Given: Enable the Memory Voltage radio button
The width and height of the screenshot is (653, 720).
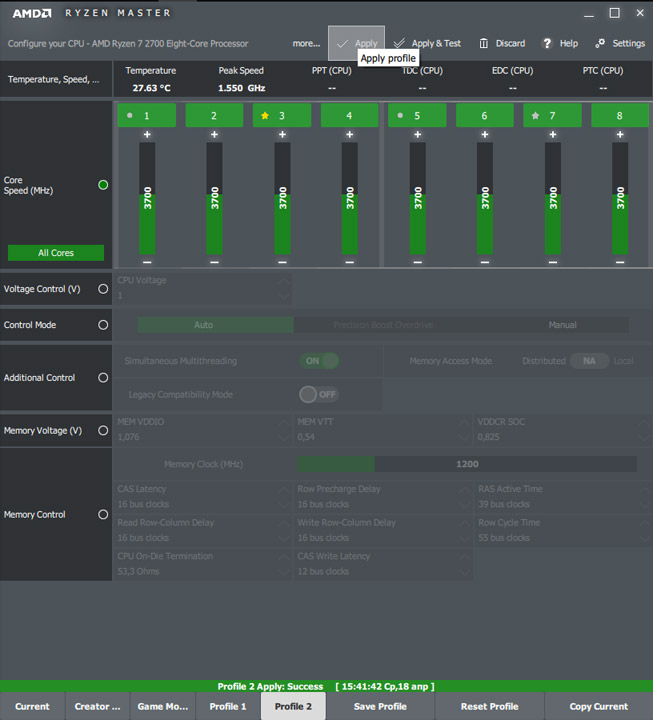Looking at the screenshot, I should (103, 430).
